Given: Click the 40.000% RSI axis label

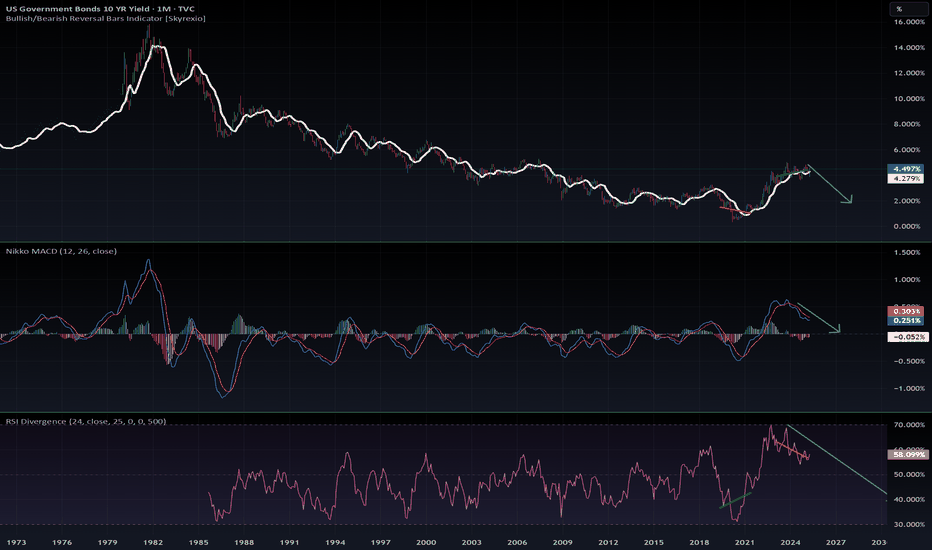Looking at the screenshot, I should tap(909, 499).
